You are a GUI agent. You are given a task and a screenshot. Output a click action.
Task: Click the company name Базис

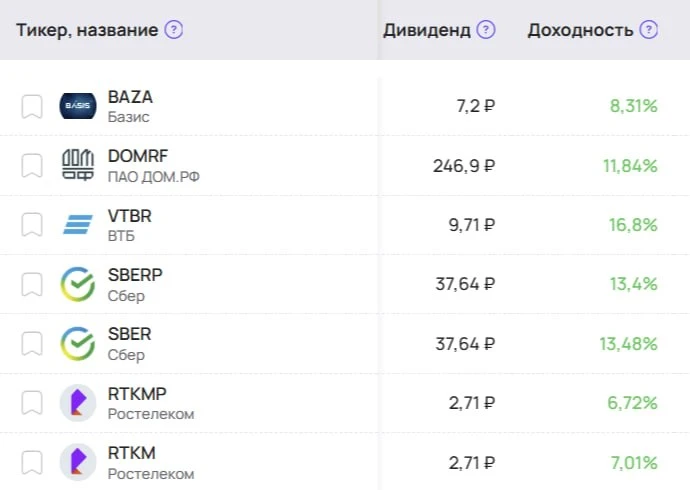[x=128, y=117]
